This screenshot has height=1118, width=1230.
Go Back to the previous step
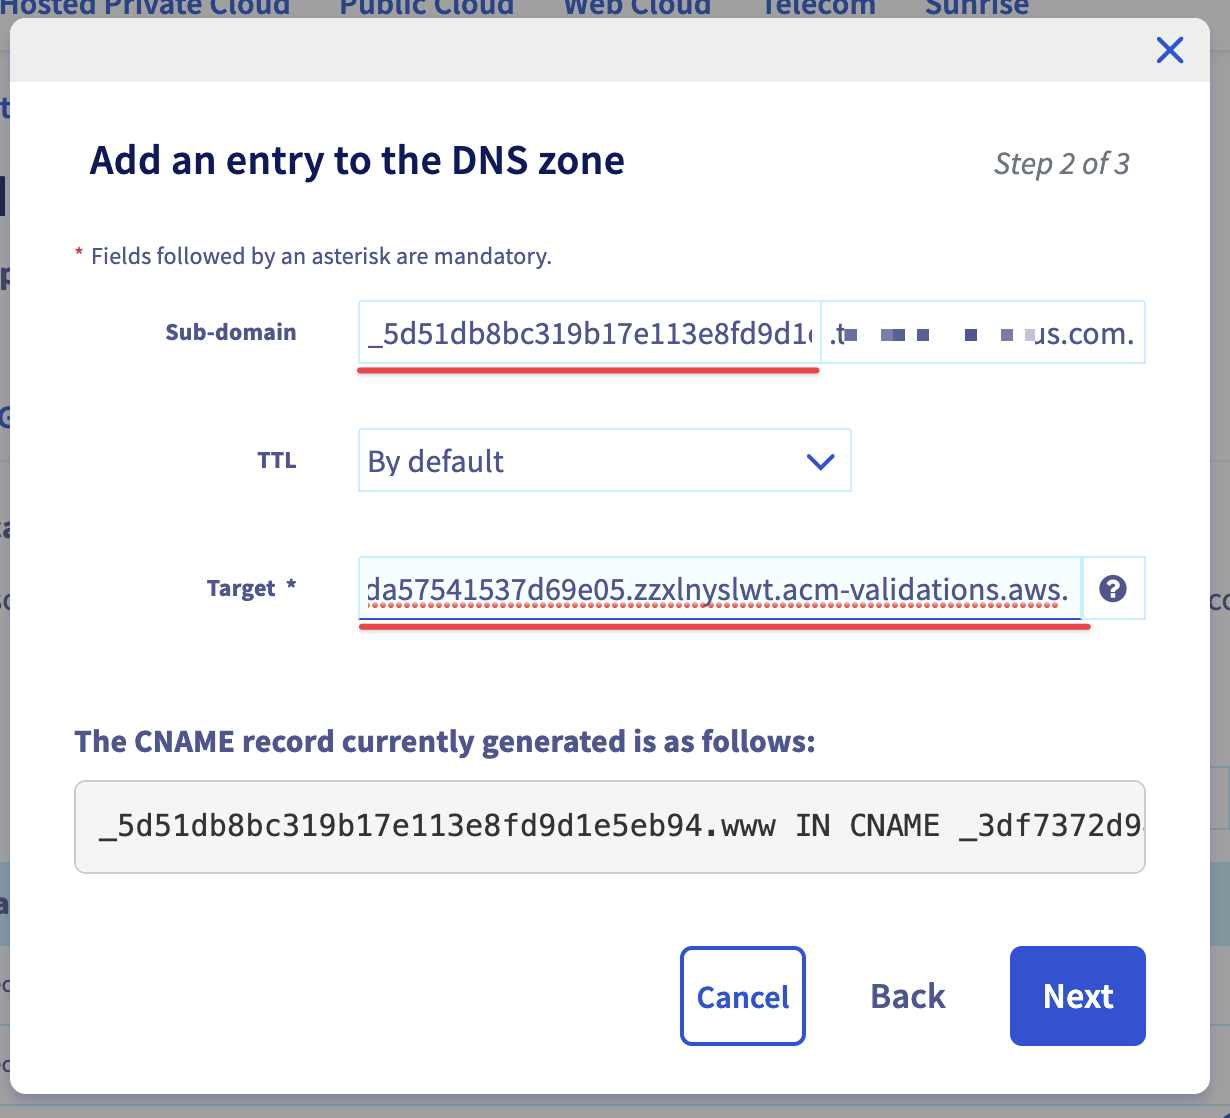pos(907,996)
